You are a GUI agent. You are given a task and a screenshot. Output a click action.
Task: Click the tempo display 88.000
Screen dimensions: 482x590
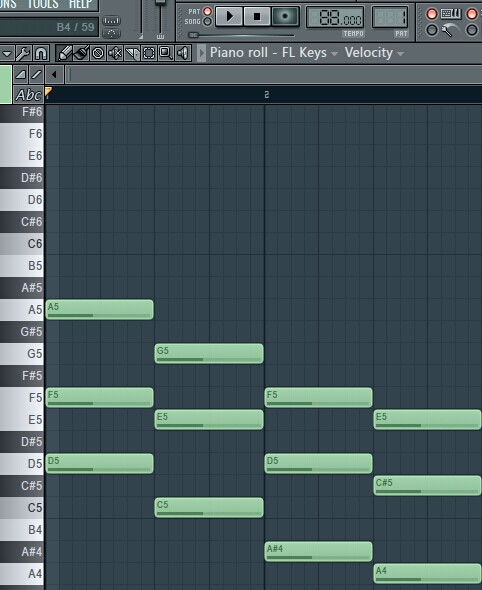point(335,17)
